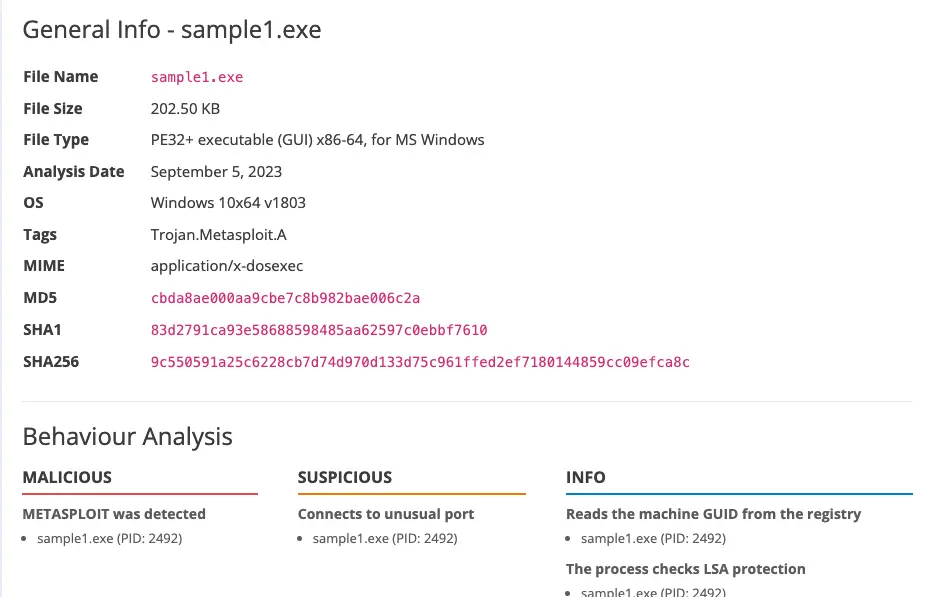The height and width of the screenshot is (597, 925).
Task: Open the MALICIOUS category header
Action: point(67,477)
